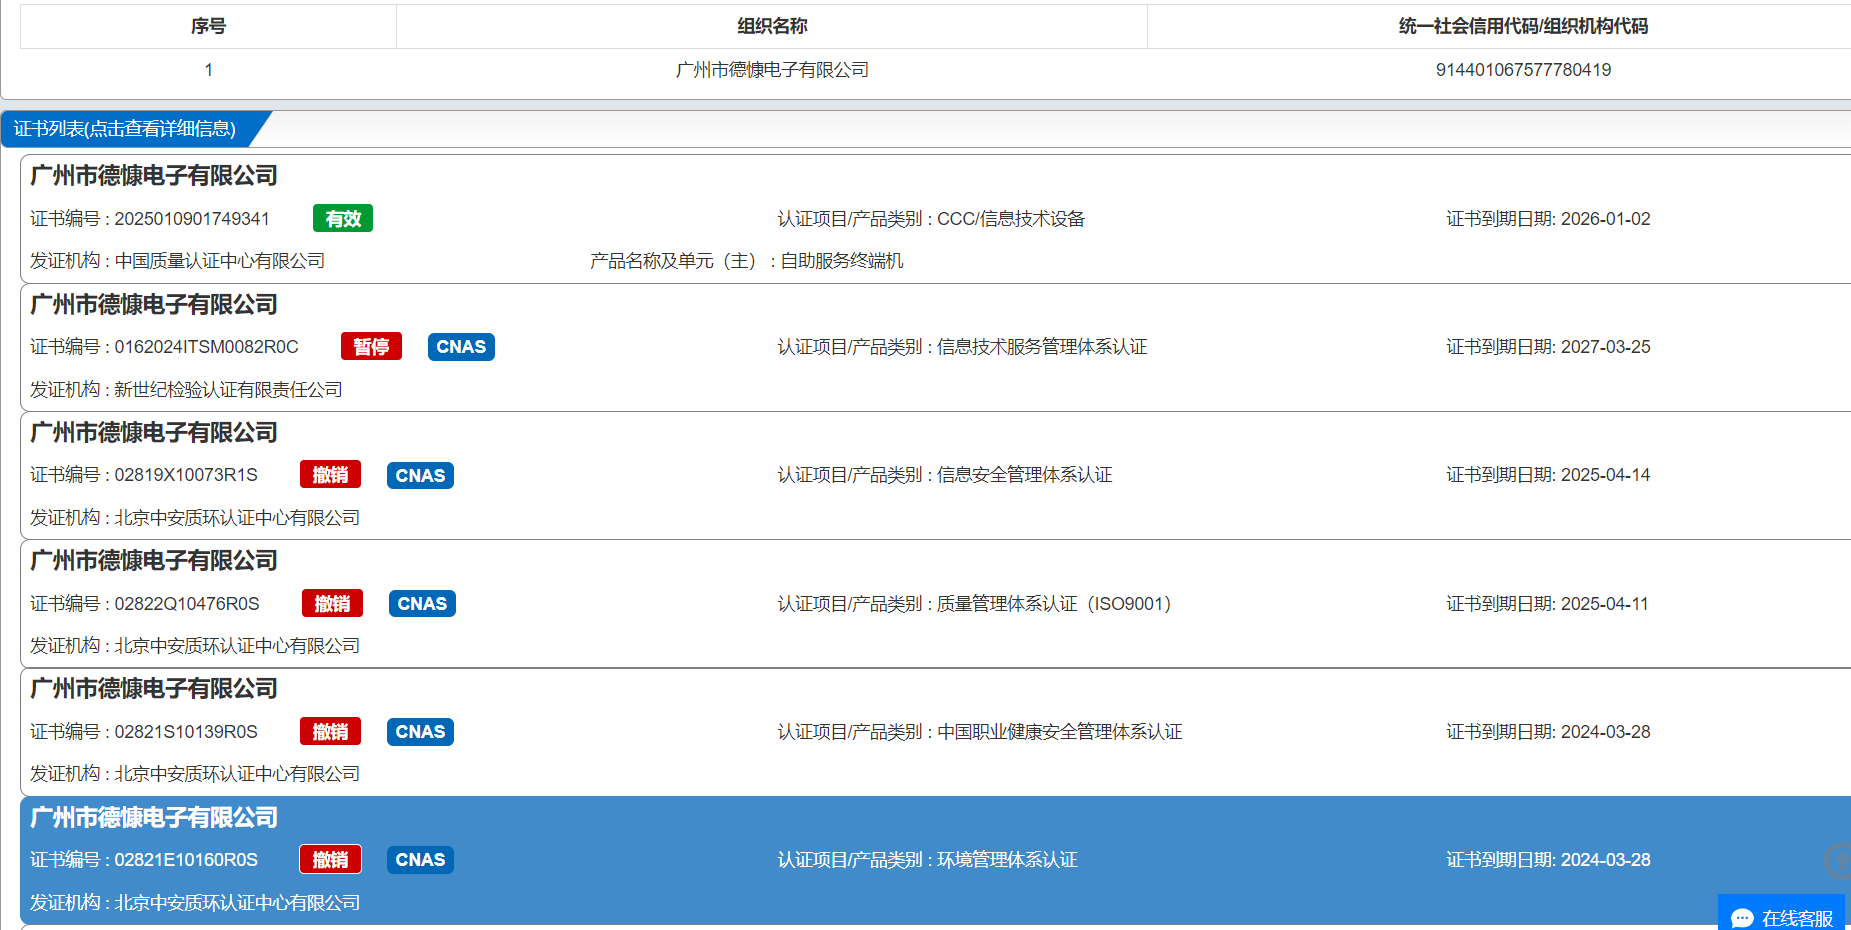Image resolution: width=1851 pixels, height=930 pixels.
Task: Open certificate card titled above number 02821S10139R0S
Action: 154,688
